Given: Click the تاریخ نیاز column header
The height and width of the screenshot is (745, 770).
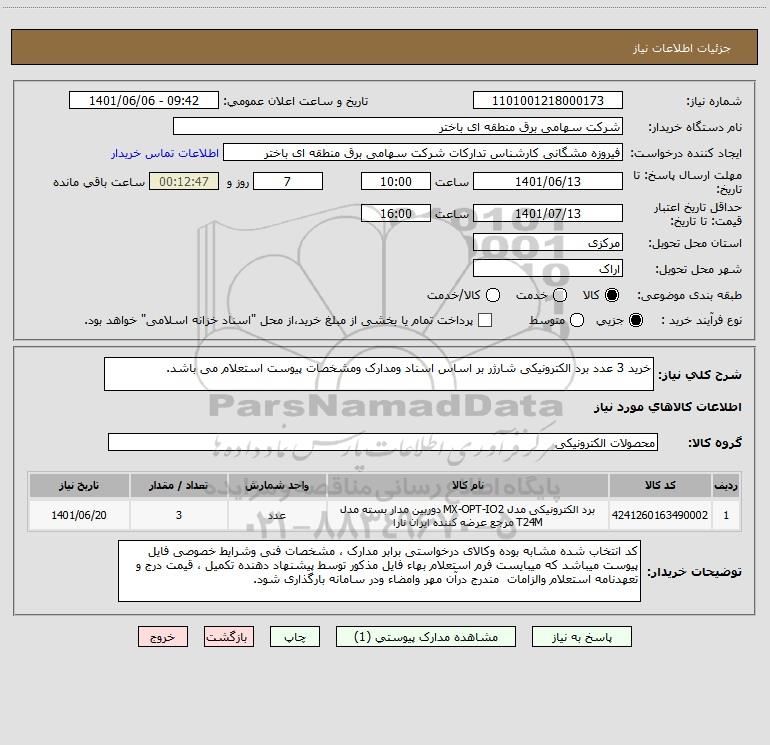Looking at the screenshot, I should (x=79, y=485).
